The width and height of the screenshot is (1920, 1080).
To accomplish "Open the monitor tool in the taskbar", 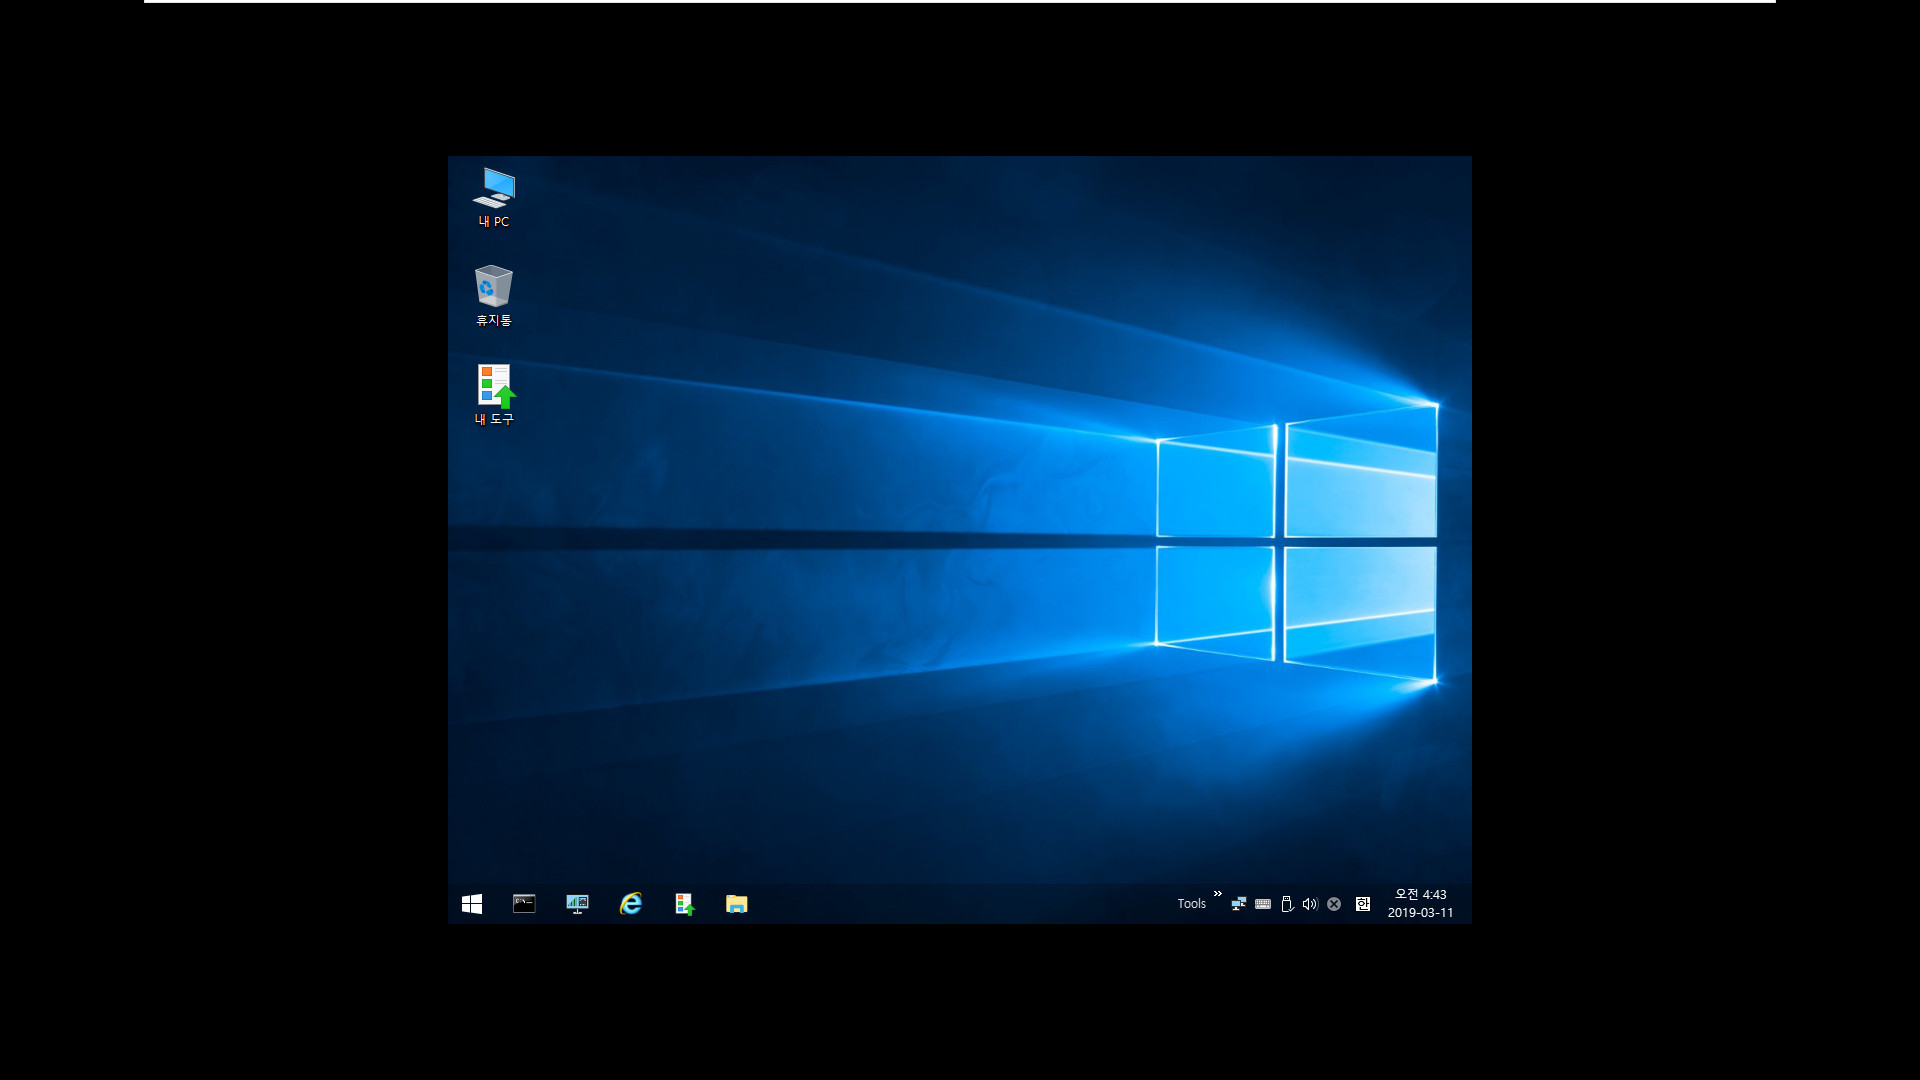I will 577,904.
